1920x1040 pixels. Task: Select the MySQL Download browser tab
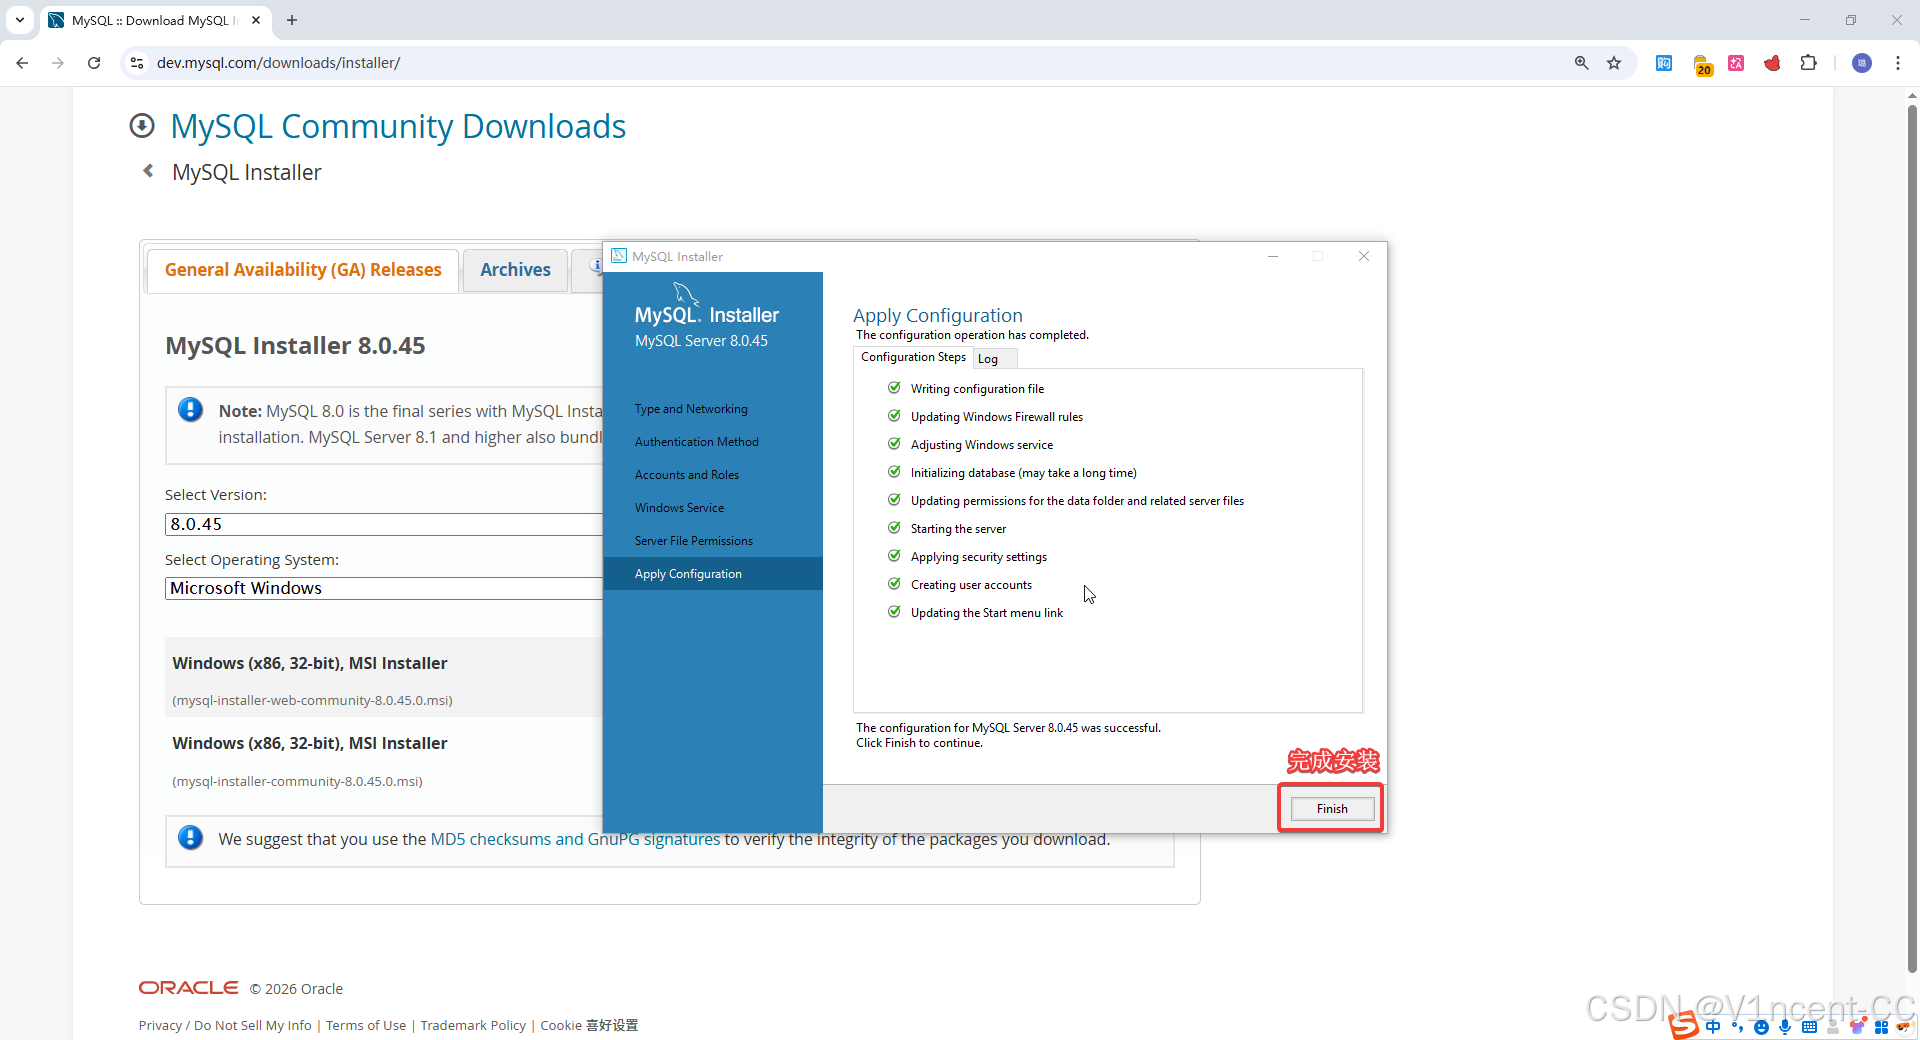click(155, 20)
